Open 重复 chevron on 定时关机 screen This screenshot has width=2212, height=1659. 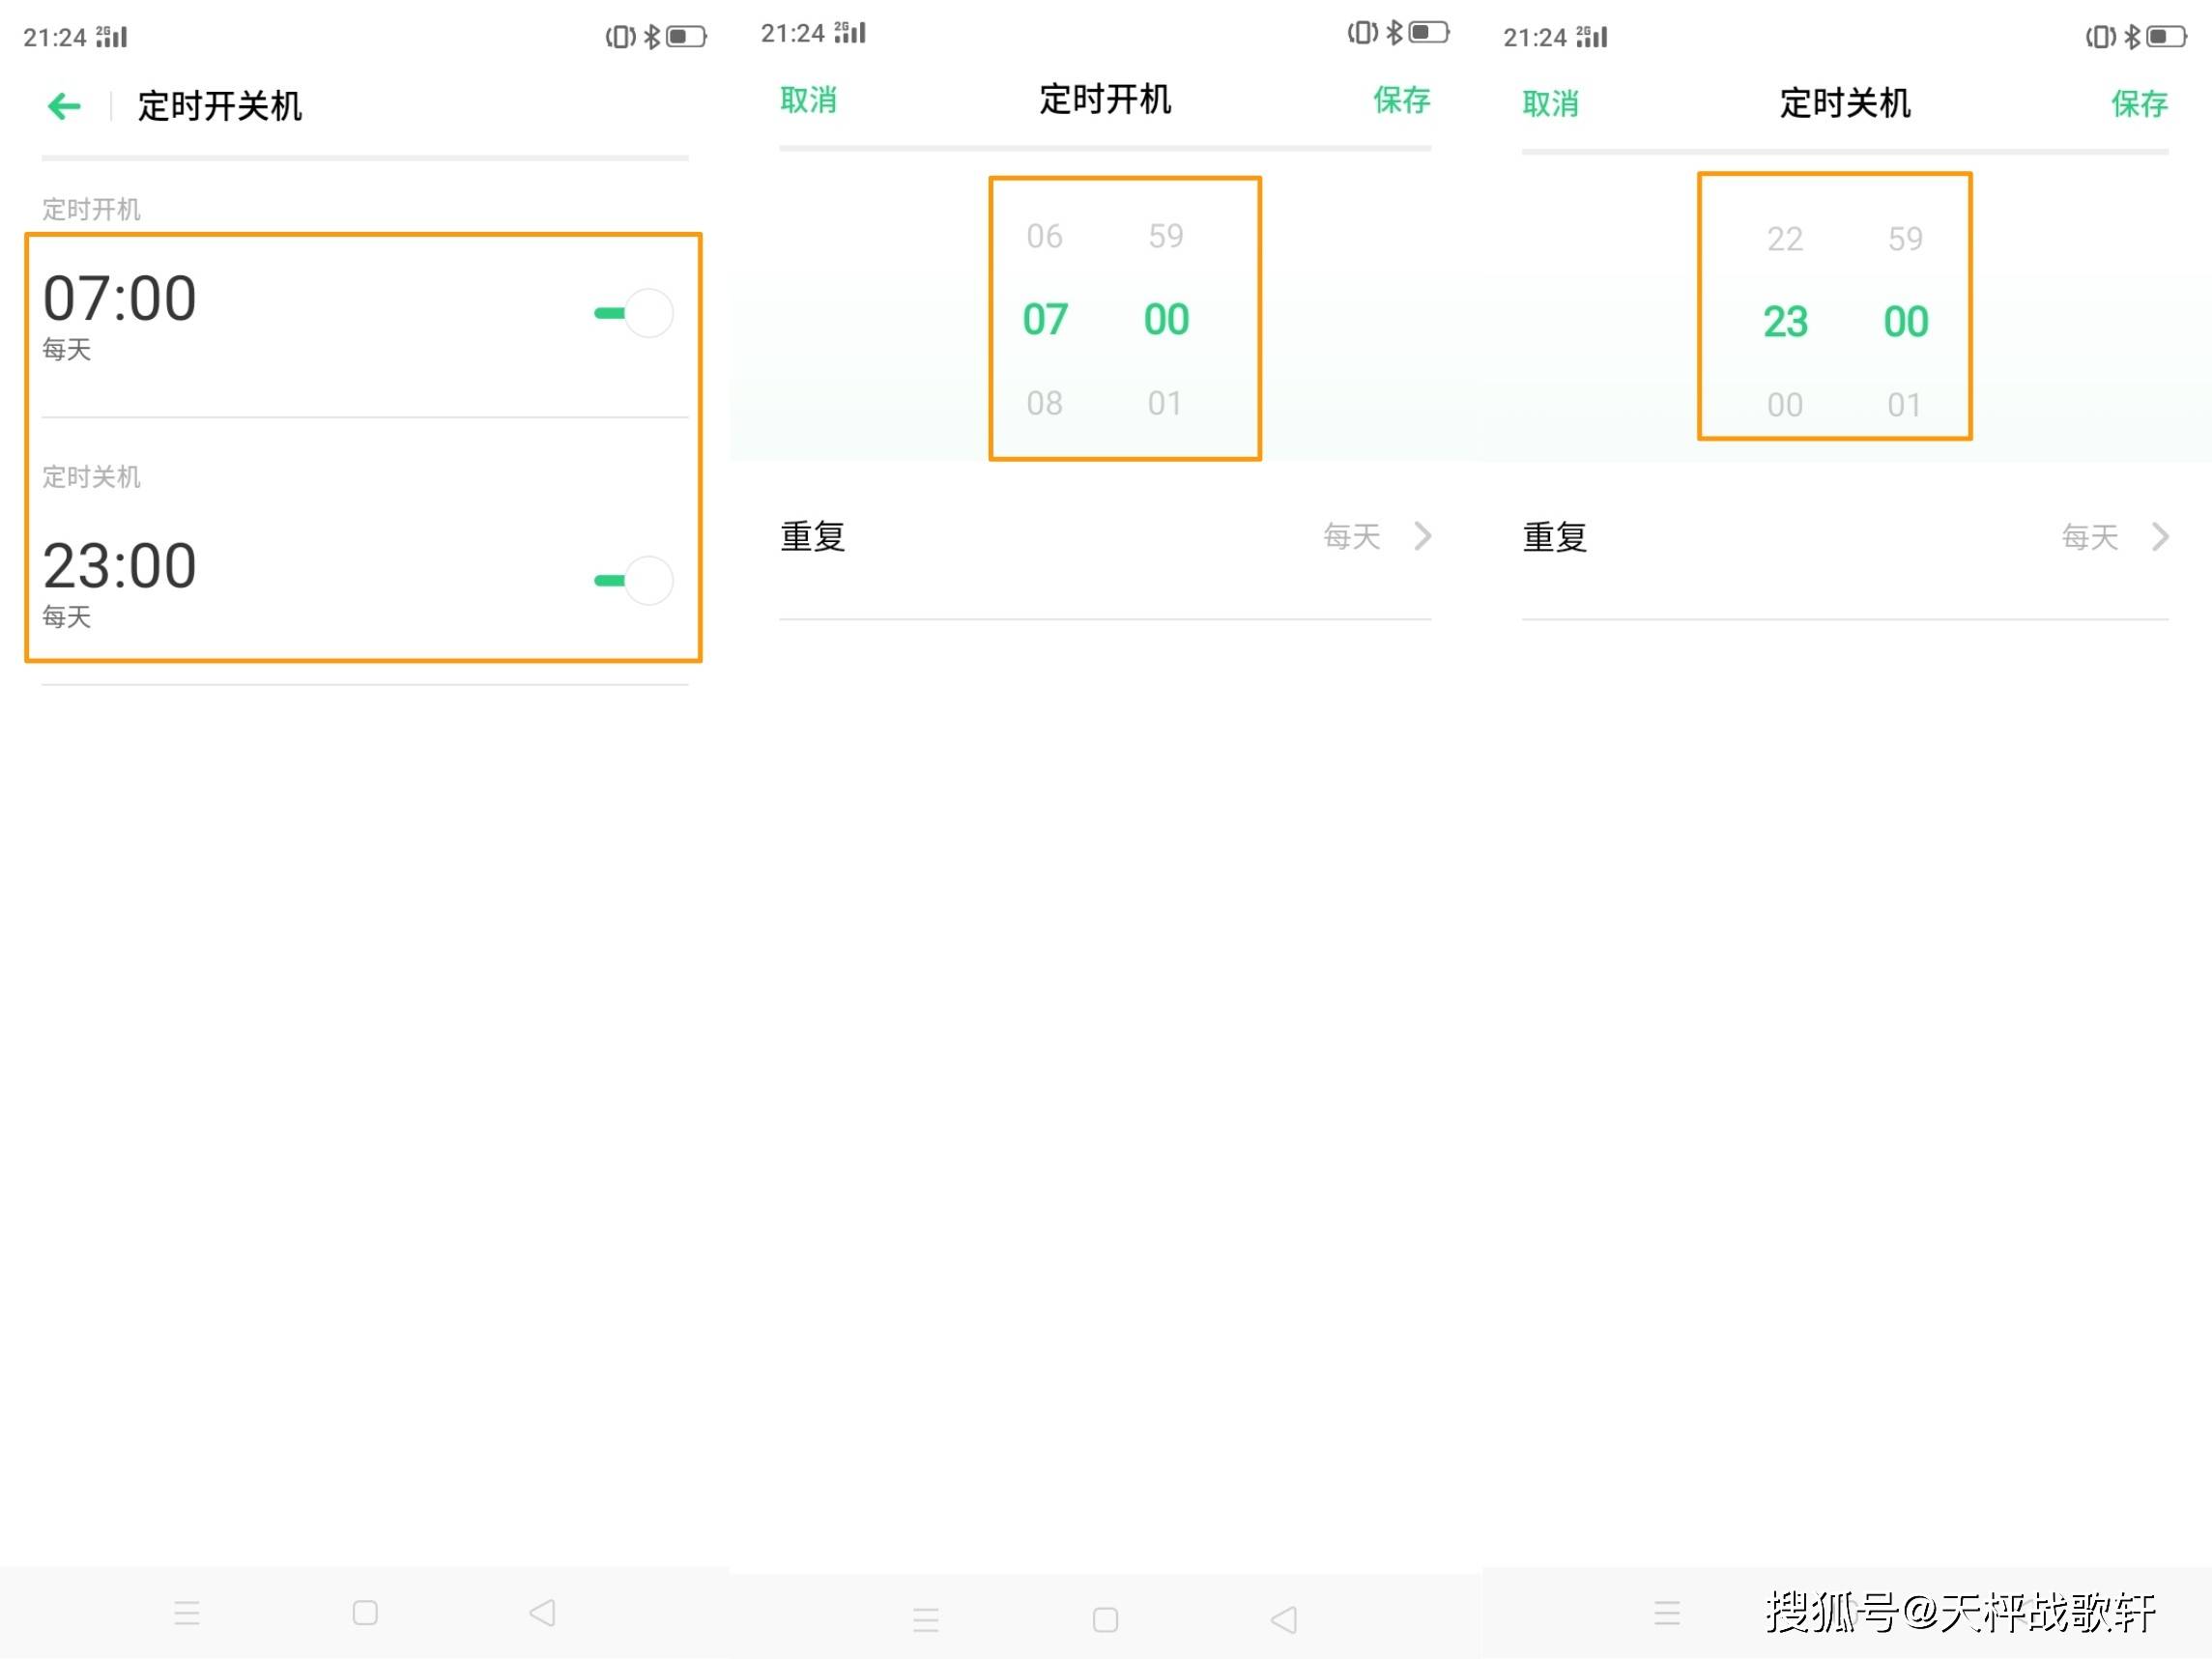(x=2161, y=537)
